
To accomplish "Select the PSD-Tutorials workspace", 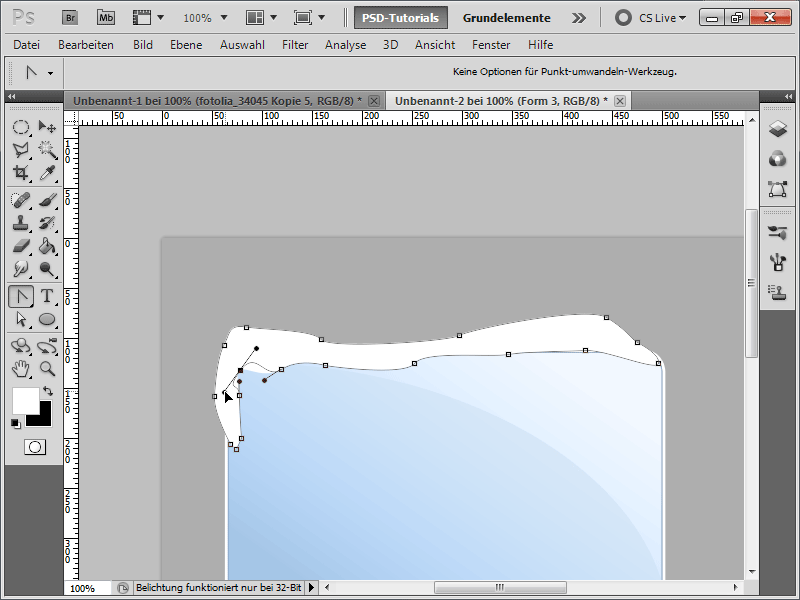I will pyautogui.click(x=401, y=18).
